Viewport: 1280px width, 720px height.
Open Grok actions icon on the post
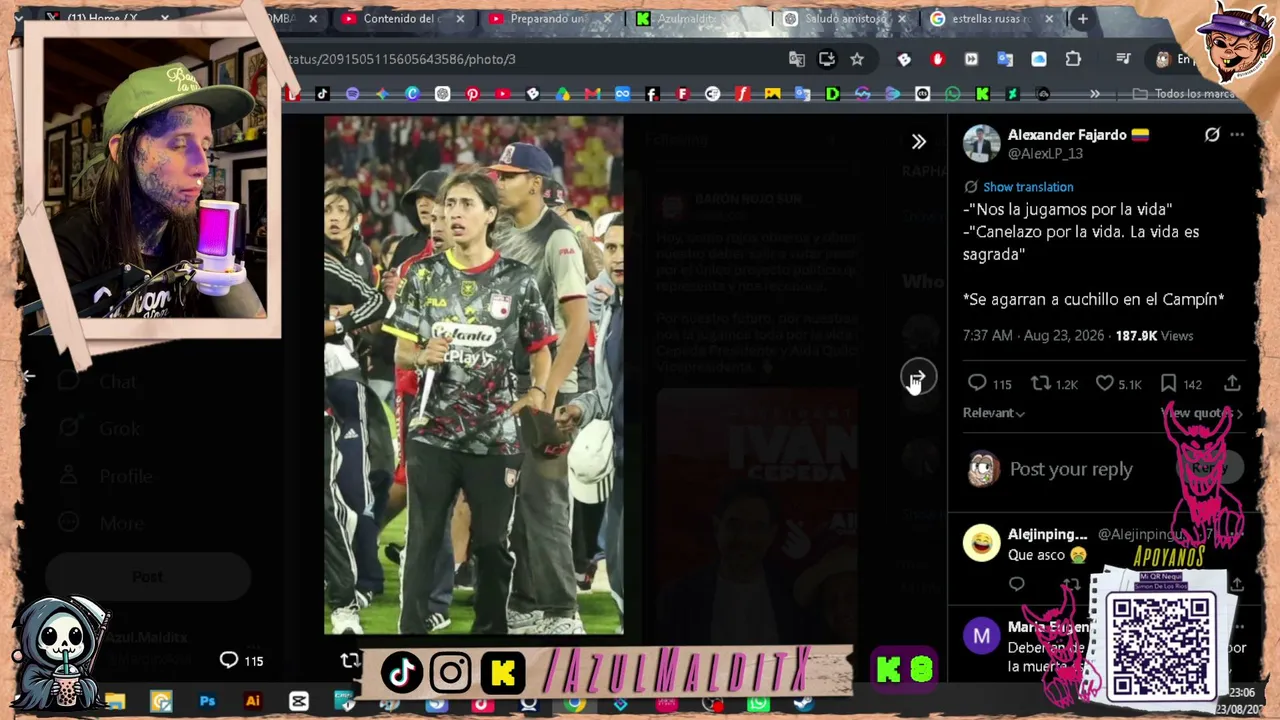pos(1212,135)
